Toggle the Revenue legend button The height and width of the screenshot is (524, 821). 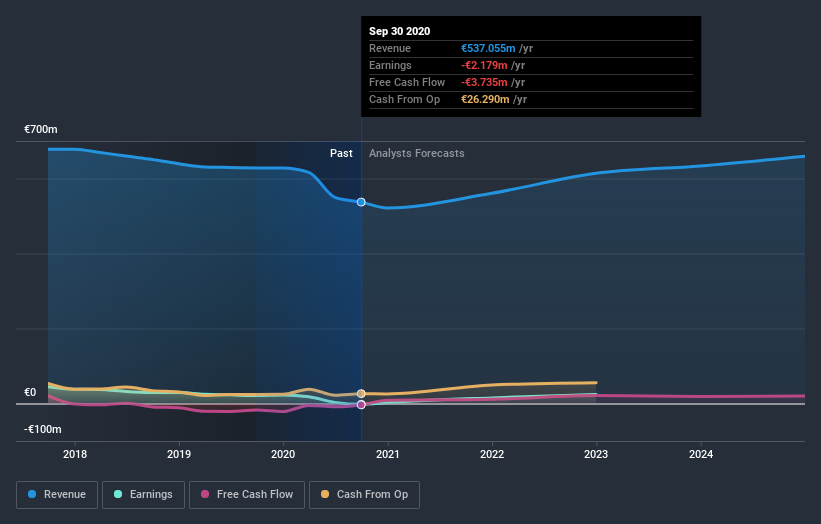pos(57,495)
